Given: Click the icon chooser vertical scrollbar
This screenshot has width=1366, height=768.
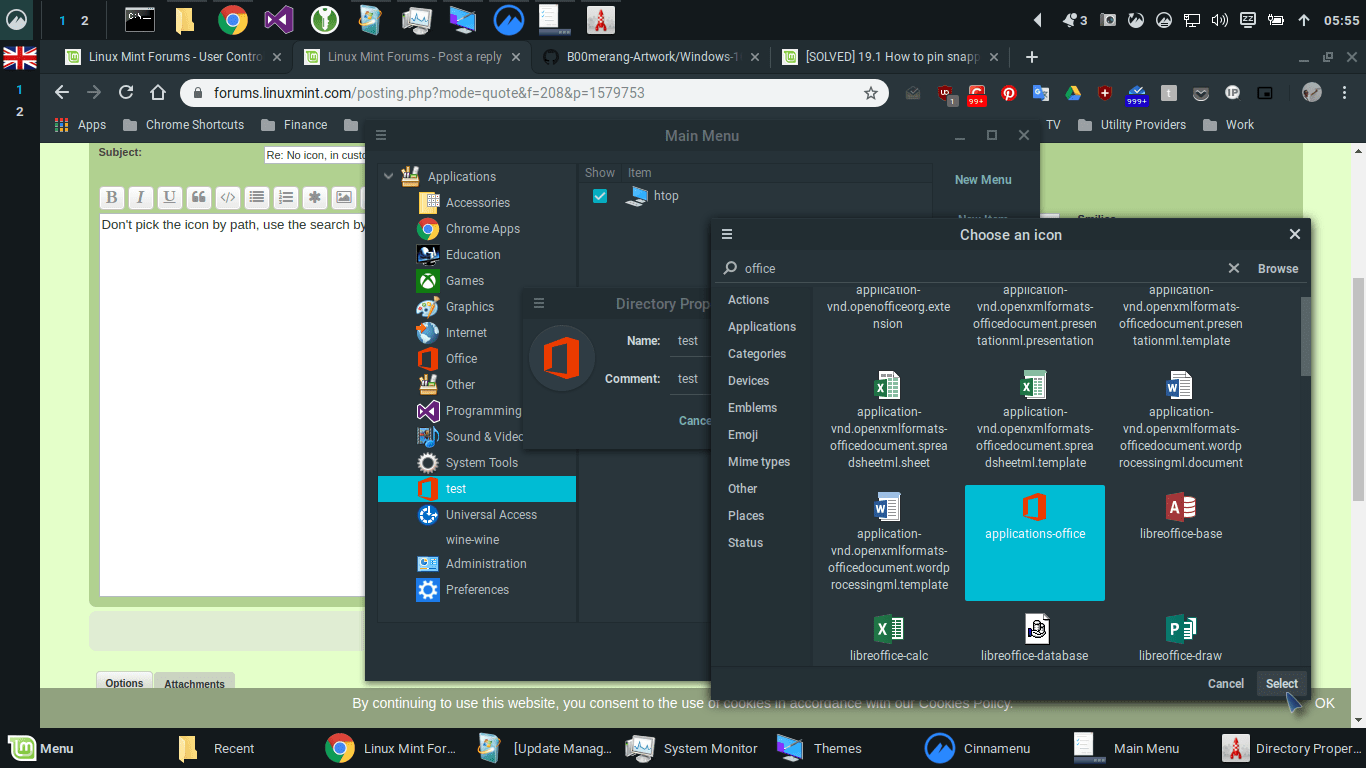Looking at the screenshot, I should point(1306,336).
